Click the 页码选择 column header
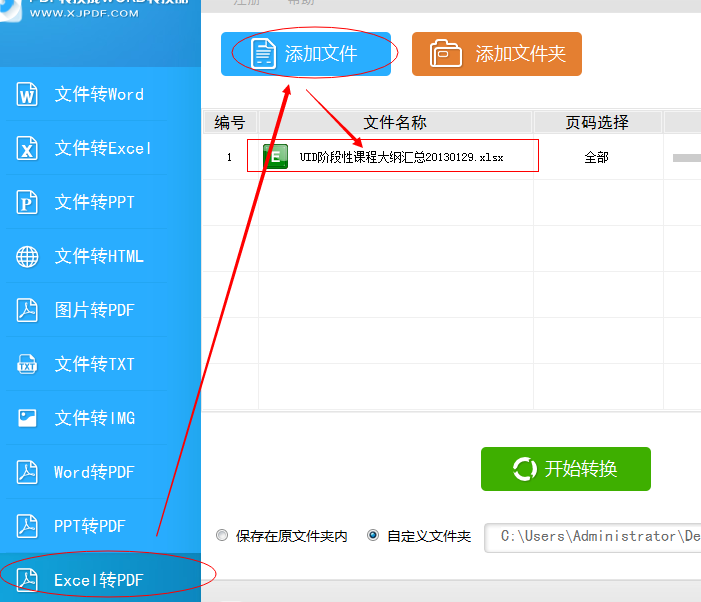 tap(597, 122)
